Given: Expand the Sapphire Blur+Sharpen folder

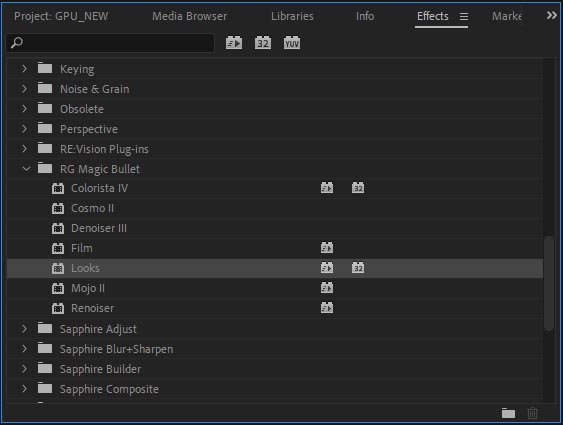Looking at the screenshot, I should point(24,349).
